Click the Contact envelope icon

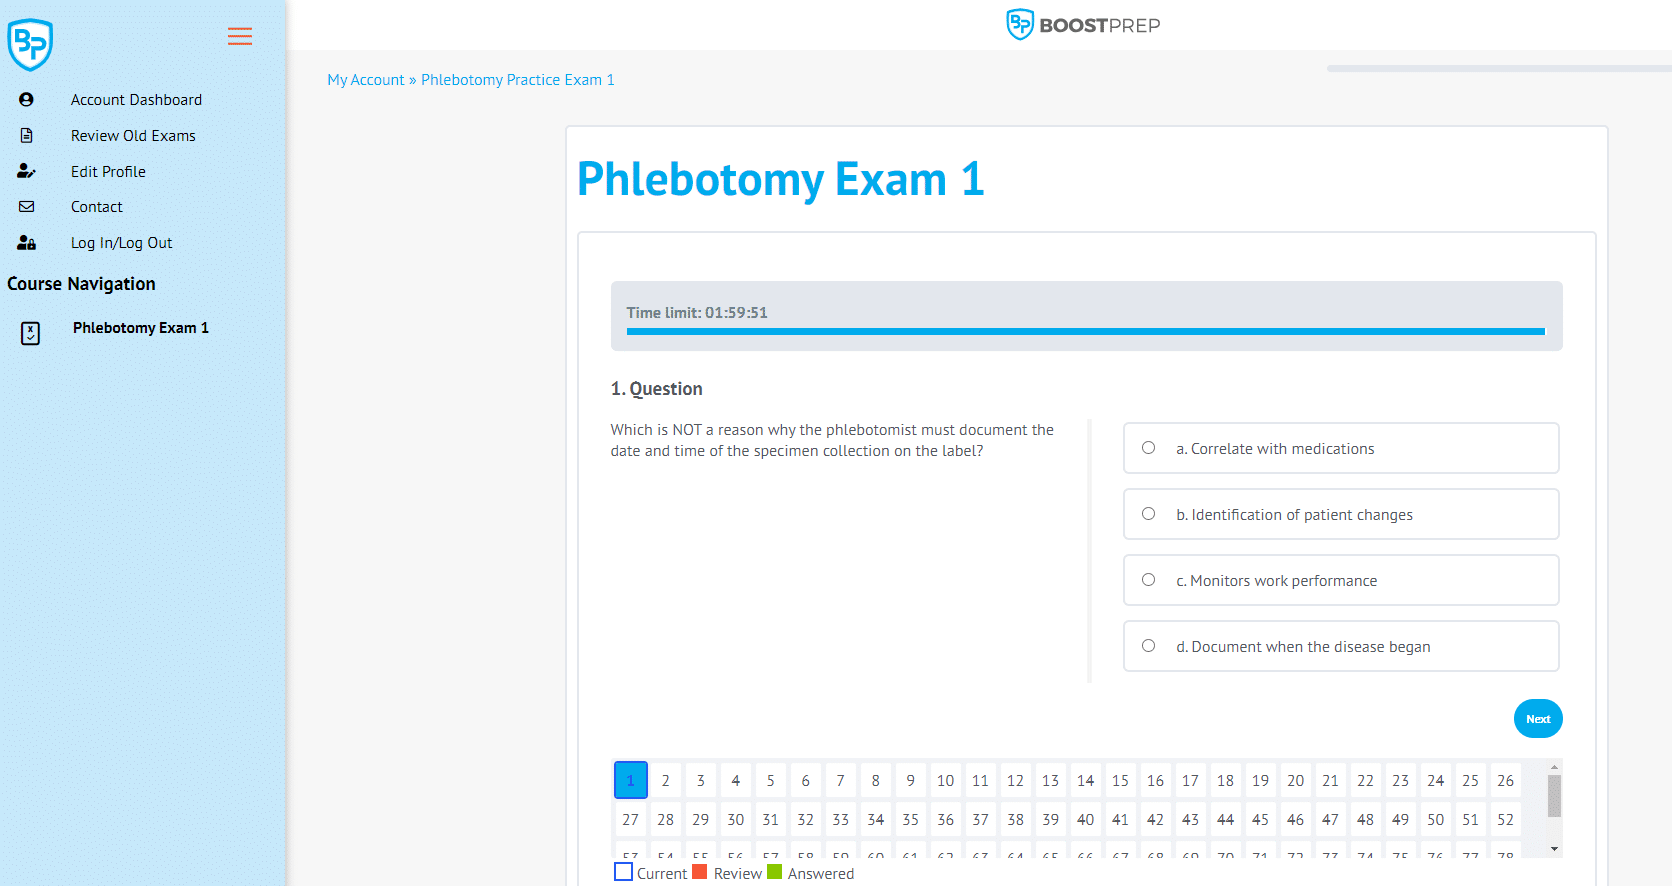pos(26,206)
